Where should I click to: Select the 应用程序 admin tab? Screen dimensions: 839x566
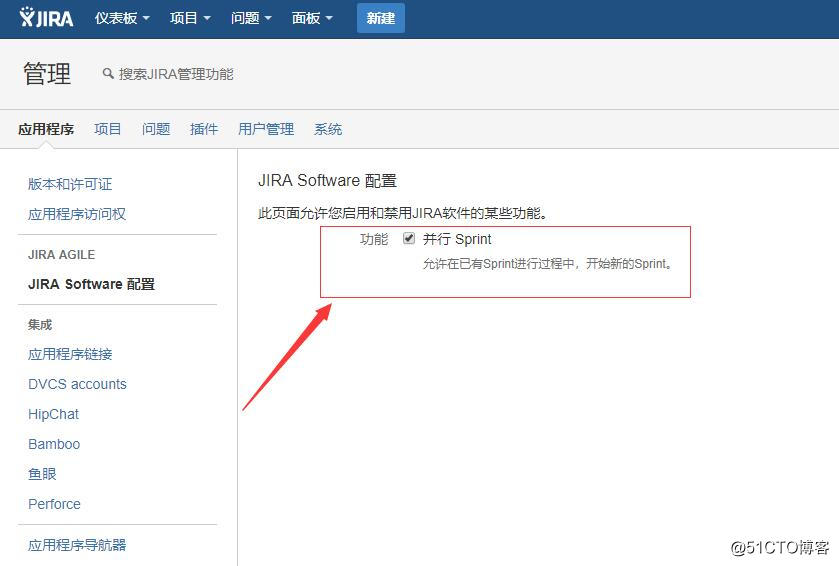(46, 129)
